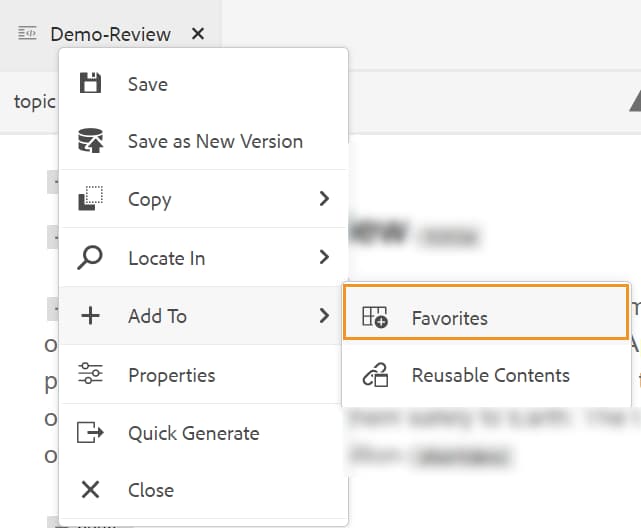Screen dimensions: 641x528
Task: Expand the Add To submenu chevron
Action: tap(324, 316)
